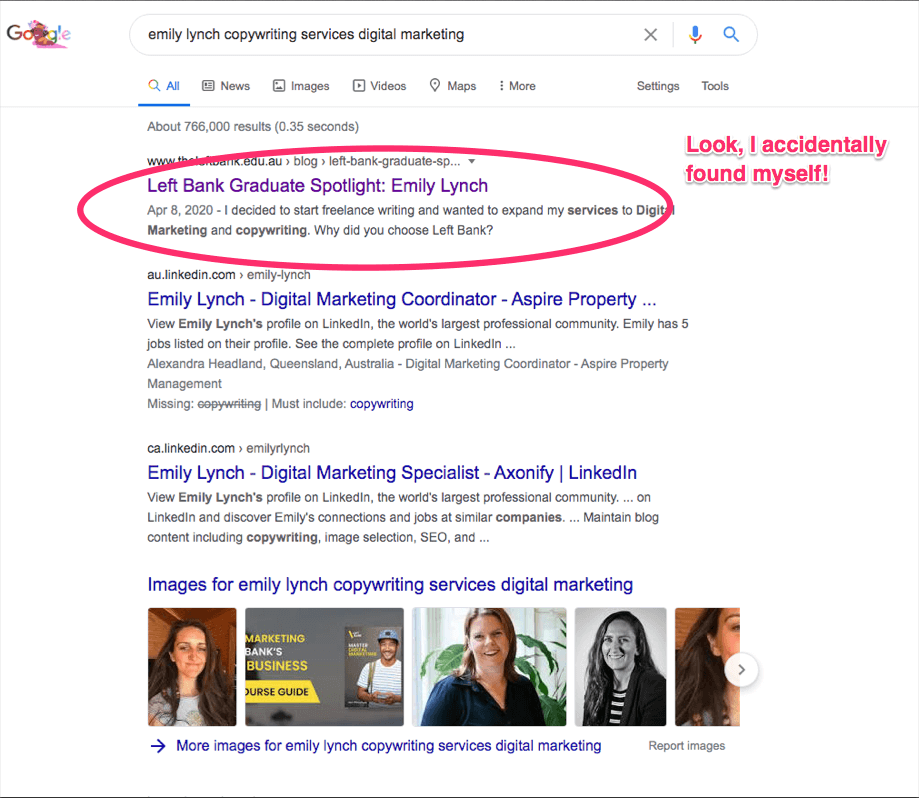The height and width of the screenshot is (798, 919).
Task: Click the Google doodle logo
Action: pos(39,34)
